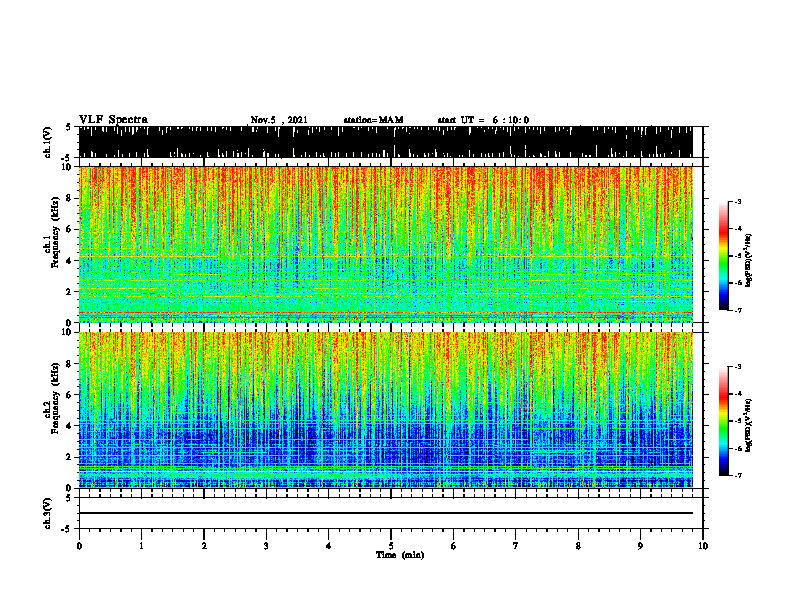Select the "ch.3(V)" axis label
This screenshot has height=612, width=792.
[48, 513]
